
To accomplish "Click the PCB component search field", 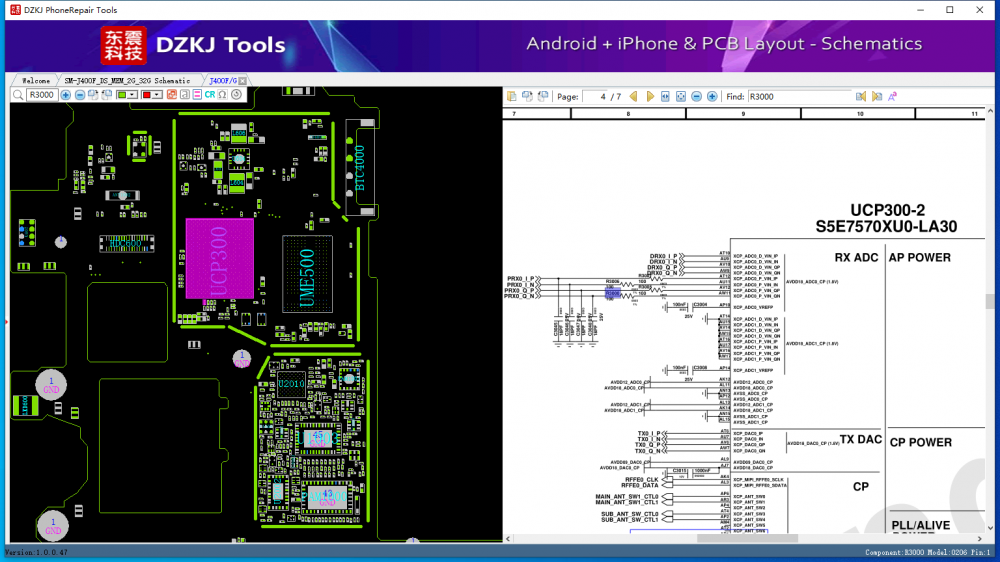I will point(41,95).
